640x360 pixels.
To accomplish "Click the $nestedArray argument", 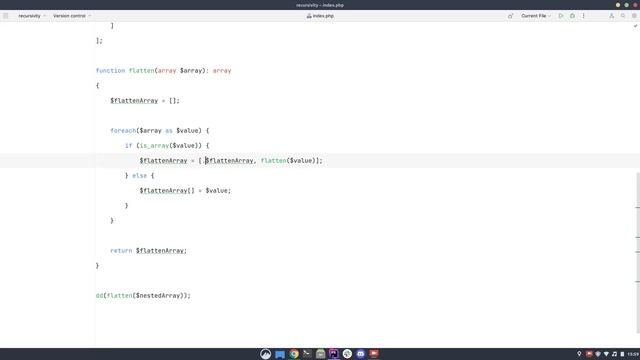I will [x=159, y=296].
